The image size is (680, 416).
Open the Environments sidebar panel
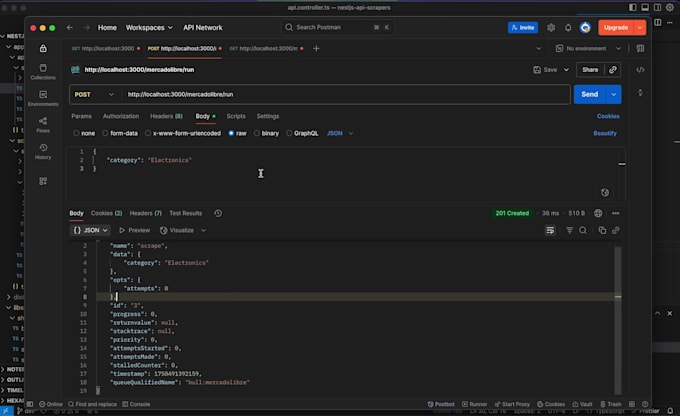pyautogui.click(x=43, y=98)
